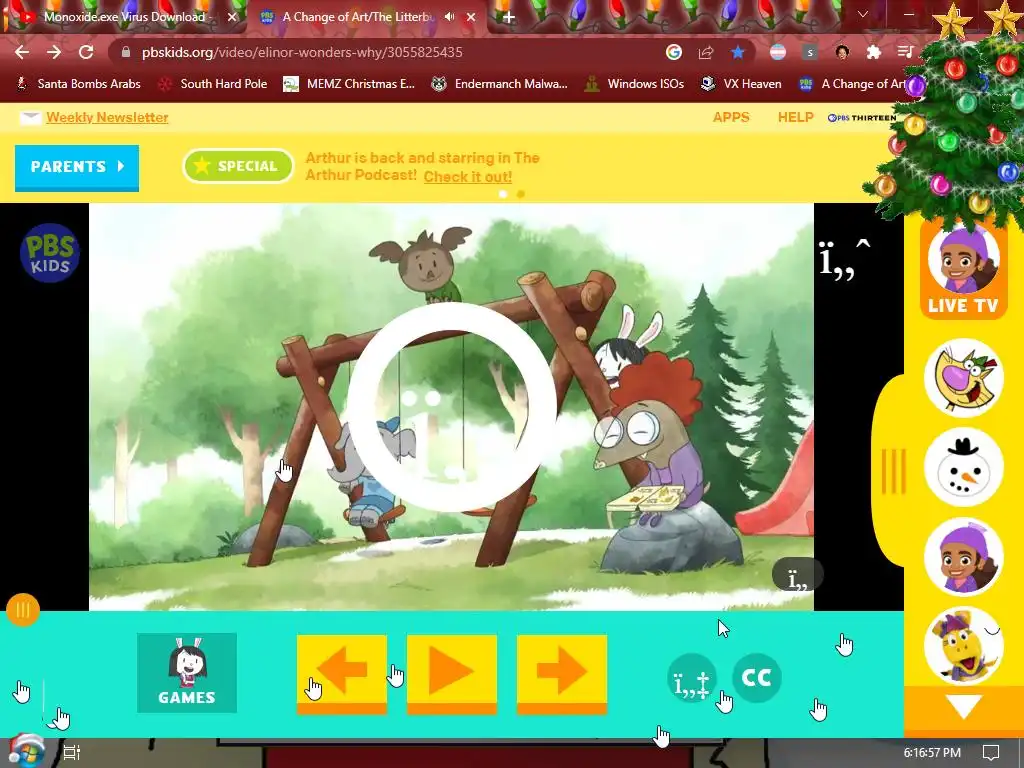Image resolution: width=1024 pixels, height=768 pixels.
Task: Open the browser extensions puzzle icon
Action: [874, 52]
